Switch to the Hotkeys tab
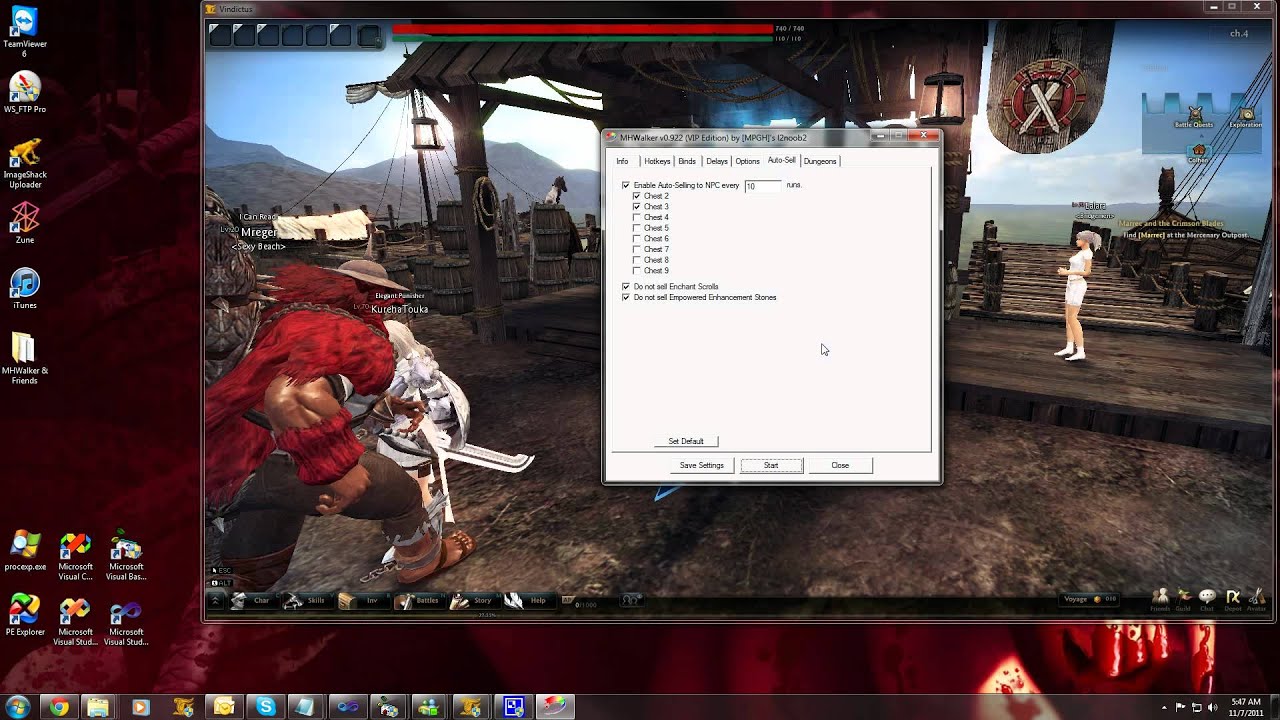This screenshot has height=720, width=1280. (657, 161)
